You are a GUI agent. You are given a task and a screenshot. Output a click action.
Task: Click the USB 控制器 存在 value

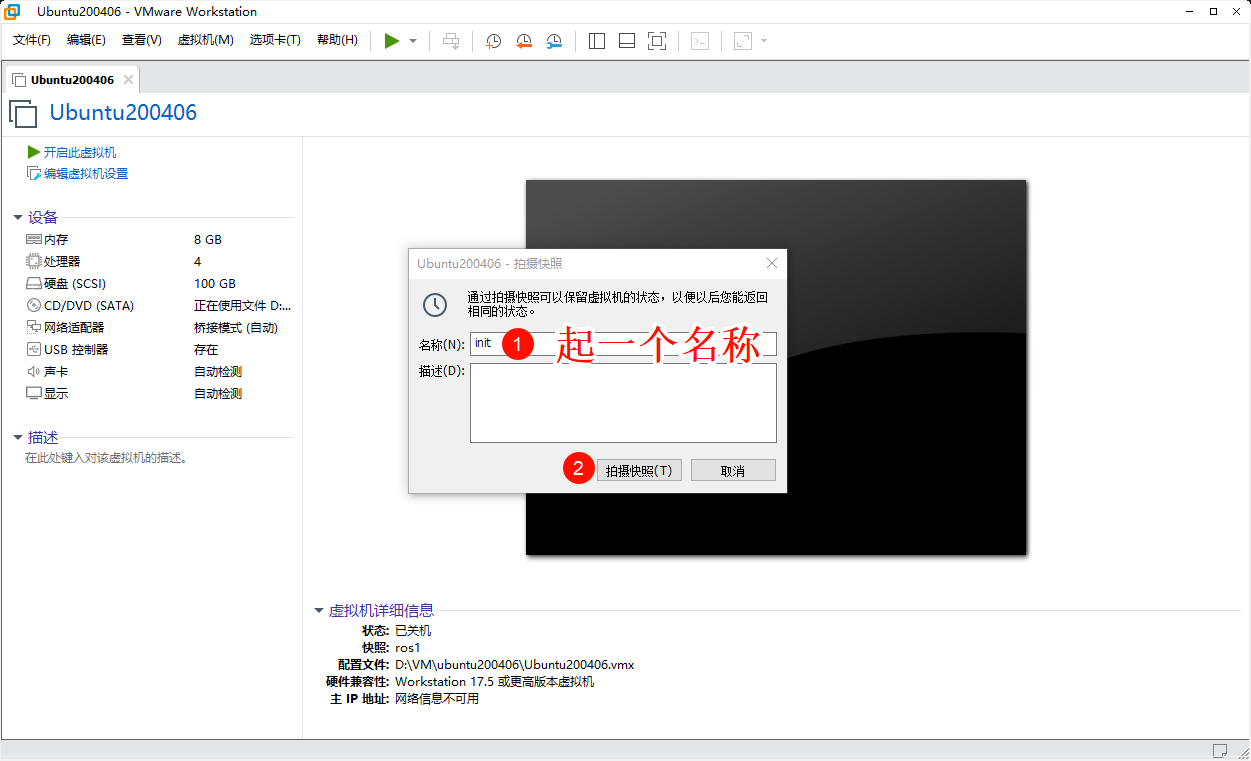tap(206, 350)
